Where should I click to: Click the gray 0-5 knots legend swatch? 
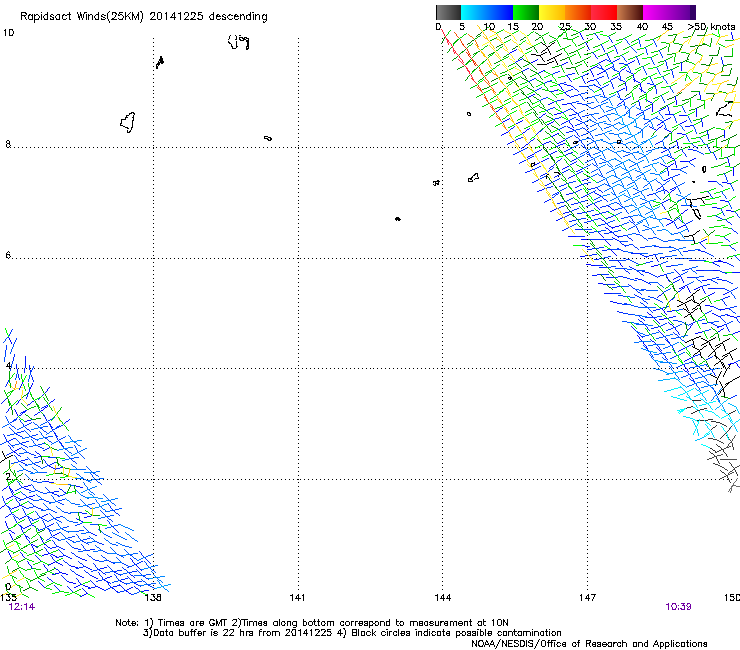[448, 12]
